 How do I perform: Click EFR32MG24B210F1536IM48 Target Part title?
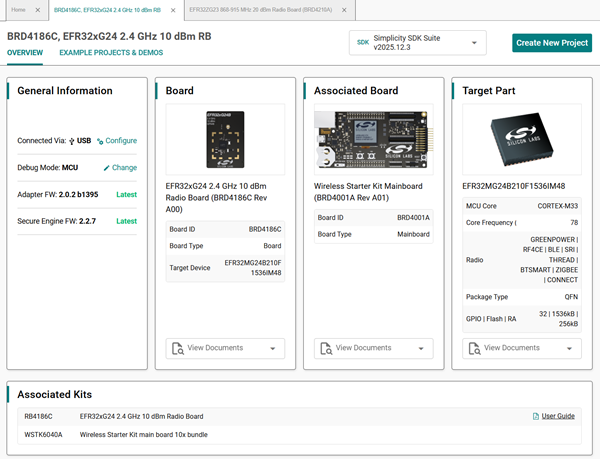[514, 187]
